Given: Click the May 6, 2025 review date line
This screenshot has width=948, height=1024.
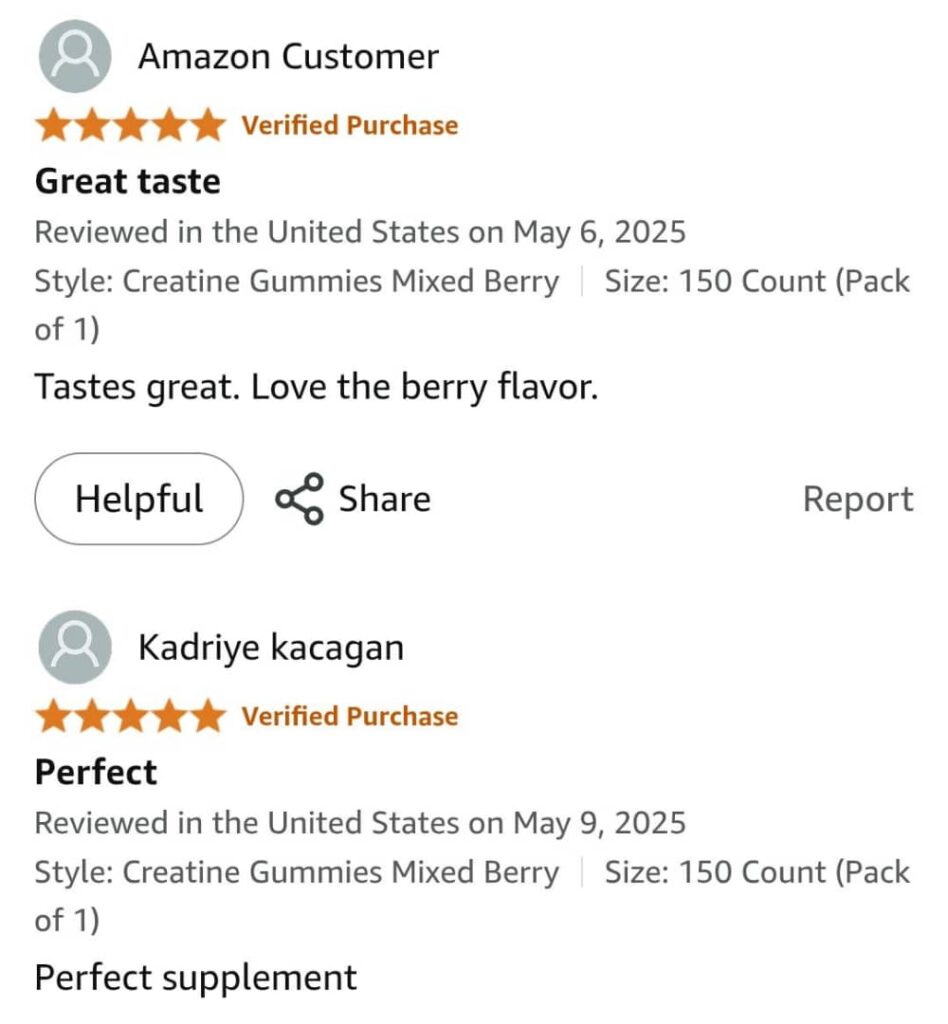Looking at the screenshot, I should [x=360, y=233].
